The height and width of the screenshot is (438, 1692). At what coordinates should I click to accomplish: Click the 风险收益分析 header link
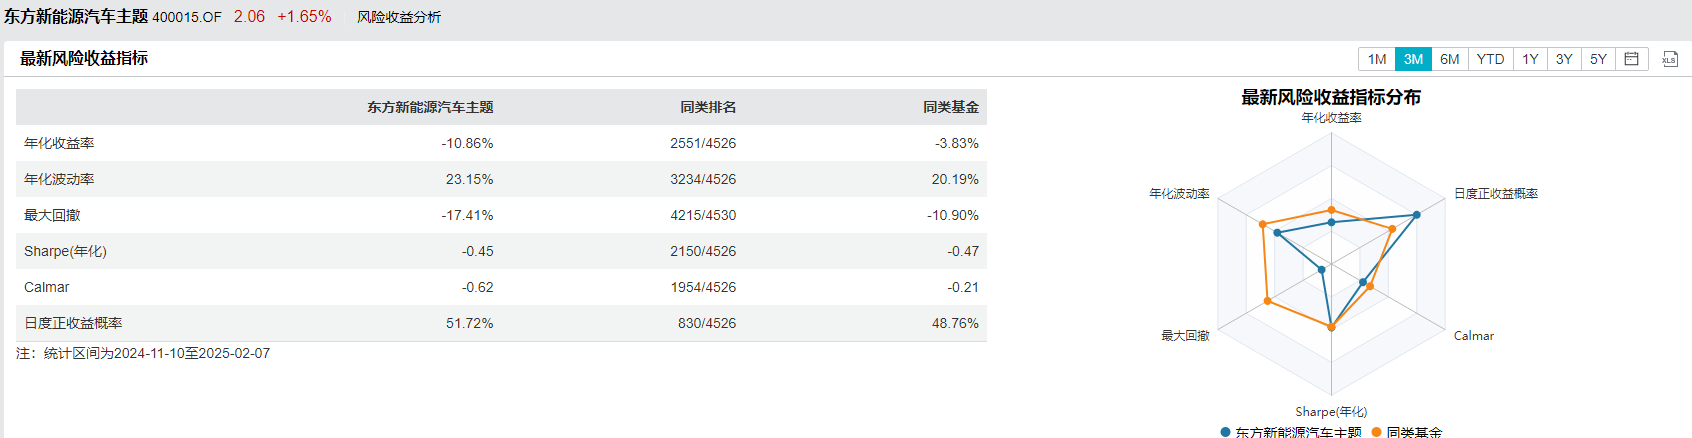(399, 17)
